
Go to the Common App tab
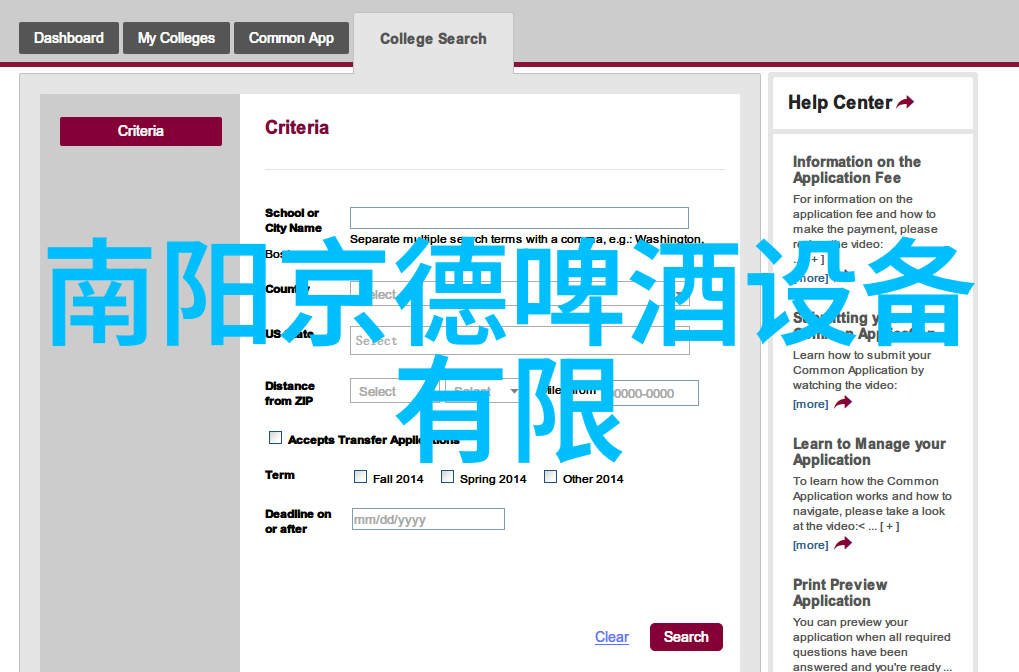(x=291, y=38)
